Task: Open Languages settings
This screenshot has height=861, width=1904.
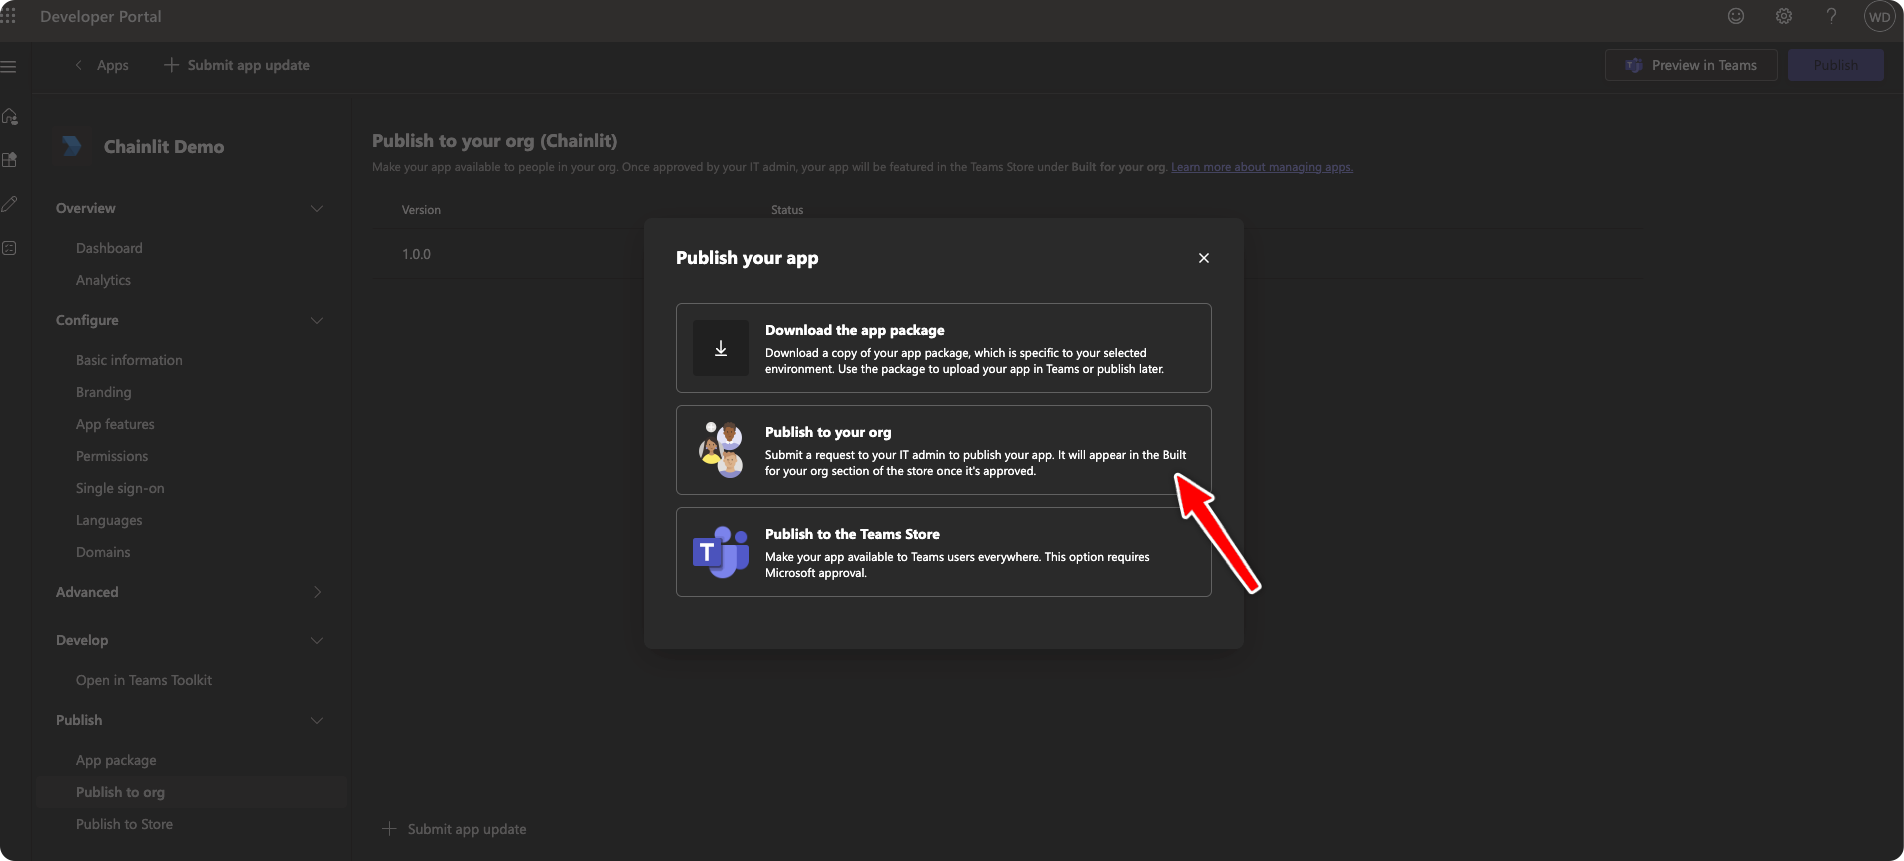Action: click(x=109, y=520)
